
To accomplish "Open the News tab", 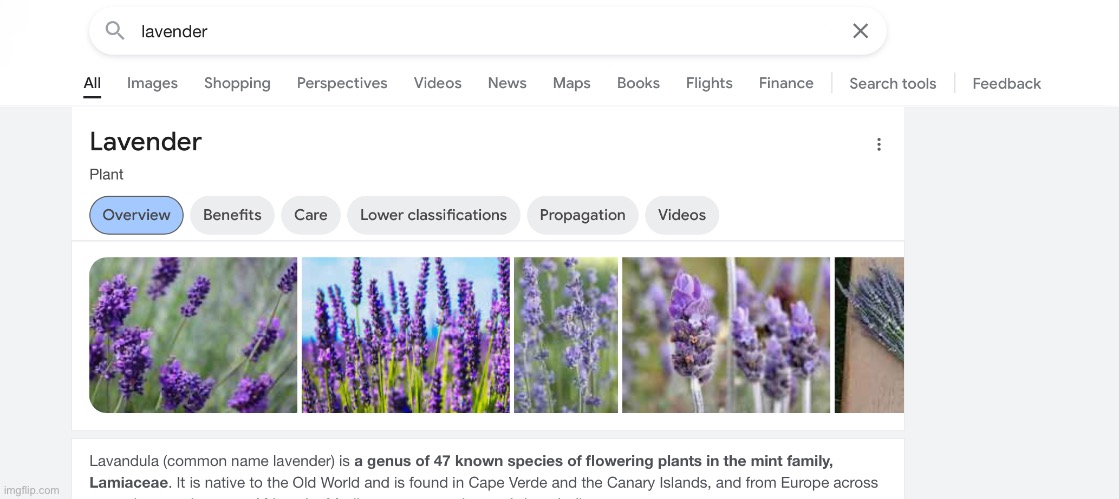I will click(507, 83).
